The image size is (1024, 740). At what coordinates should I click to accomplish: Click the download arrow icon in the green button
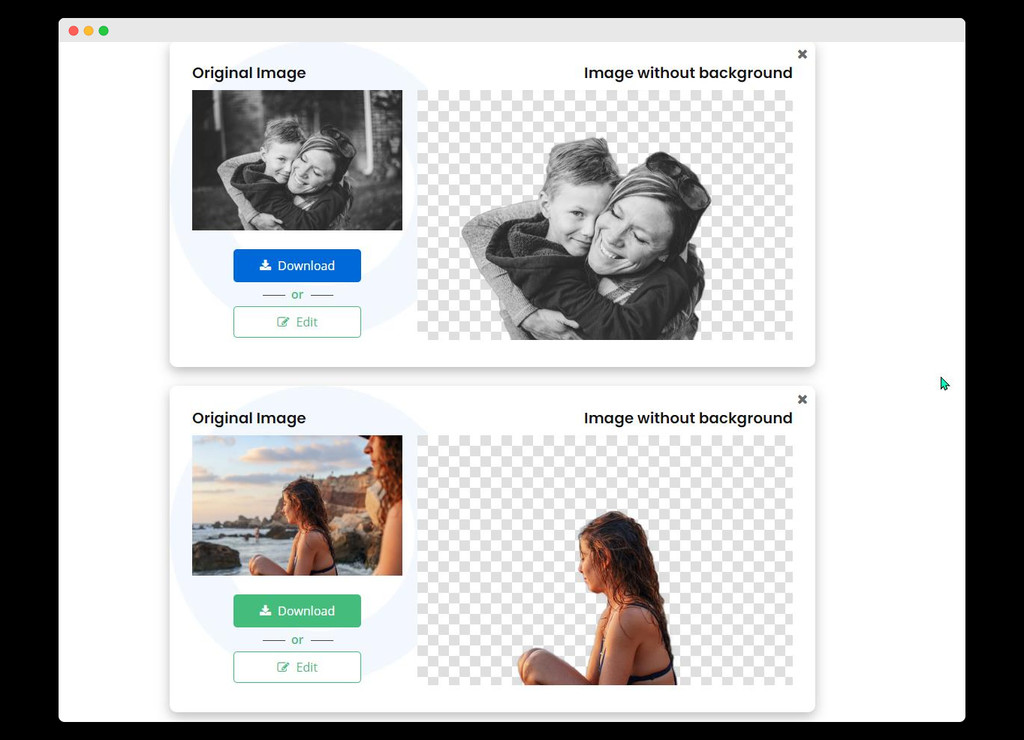[265, 610]
